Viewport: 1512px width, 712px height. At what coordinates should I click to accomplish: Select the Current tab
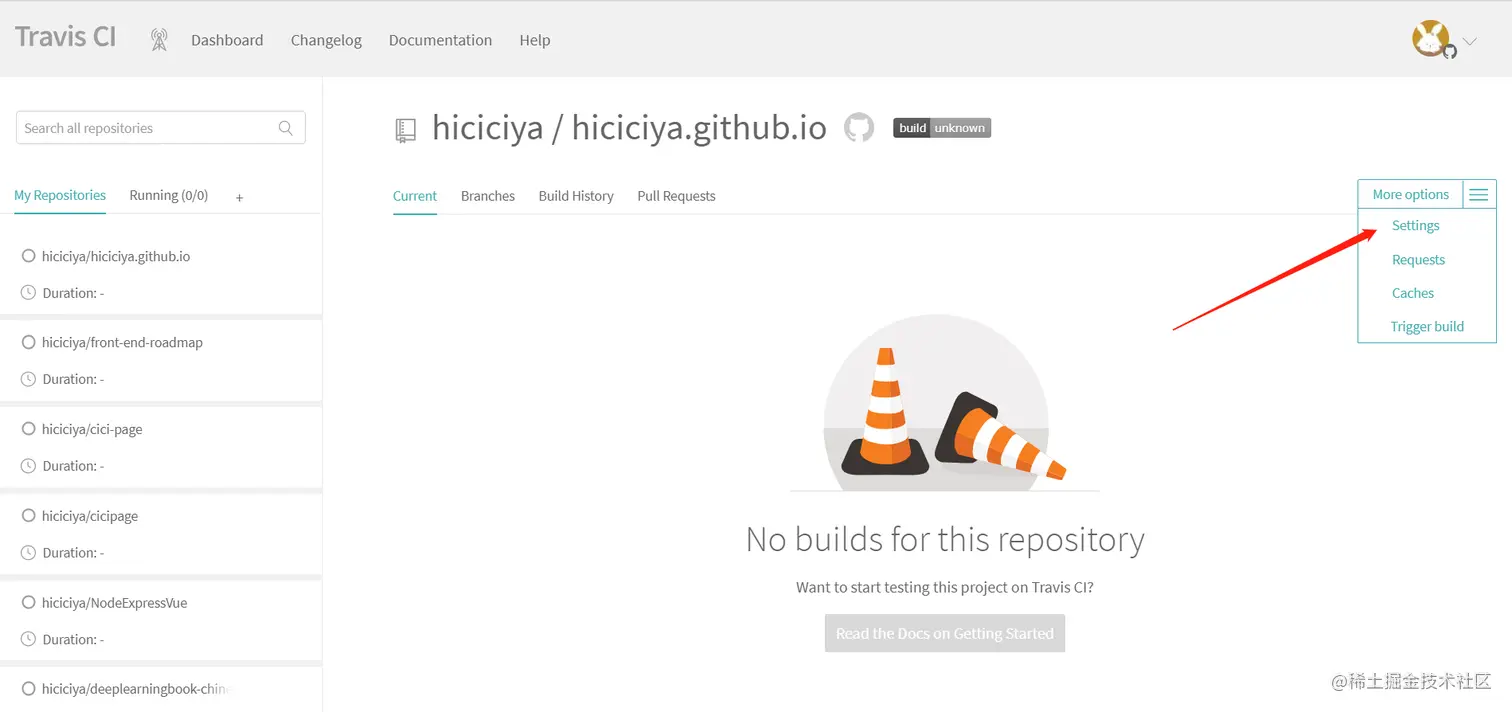(x=415, y=196)
